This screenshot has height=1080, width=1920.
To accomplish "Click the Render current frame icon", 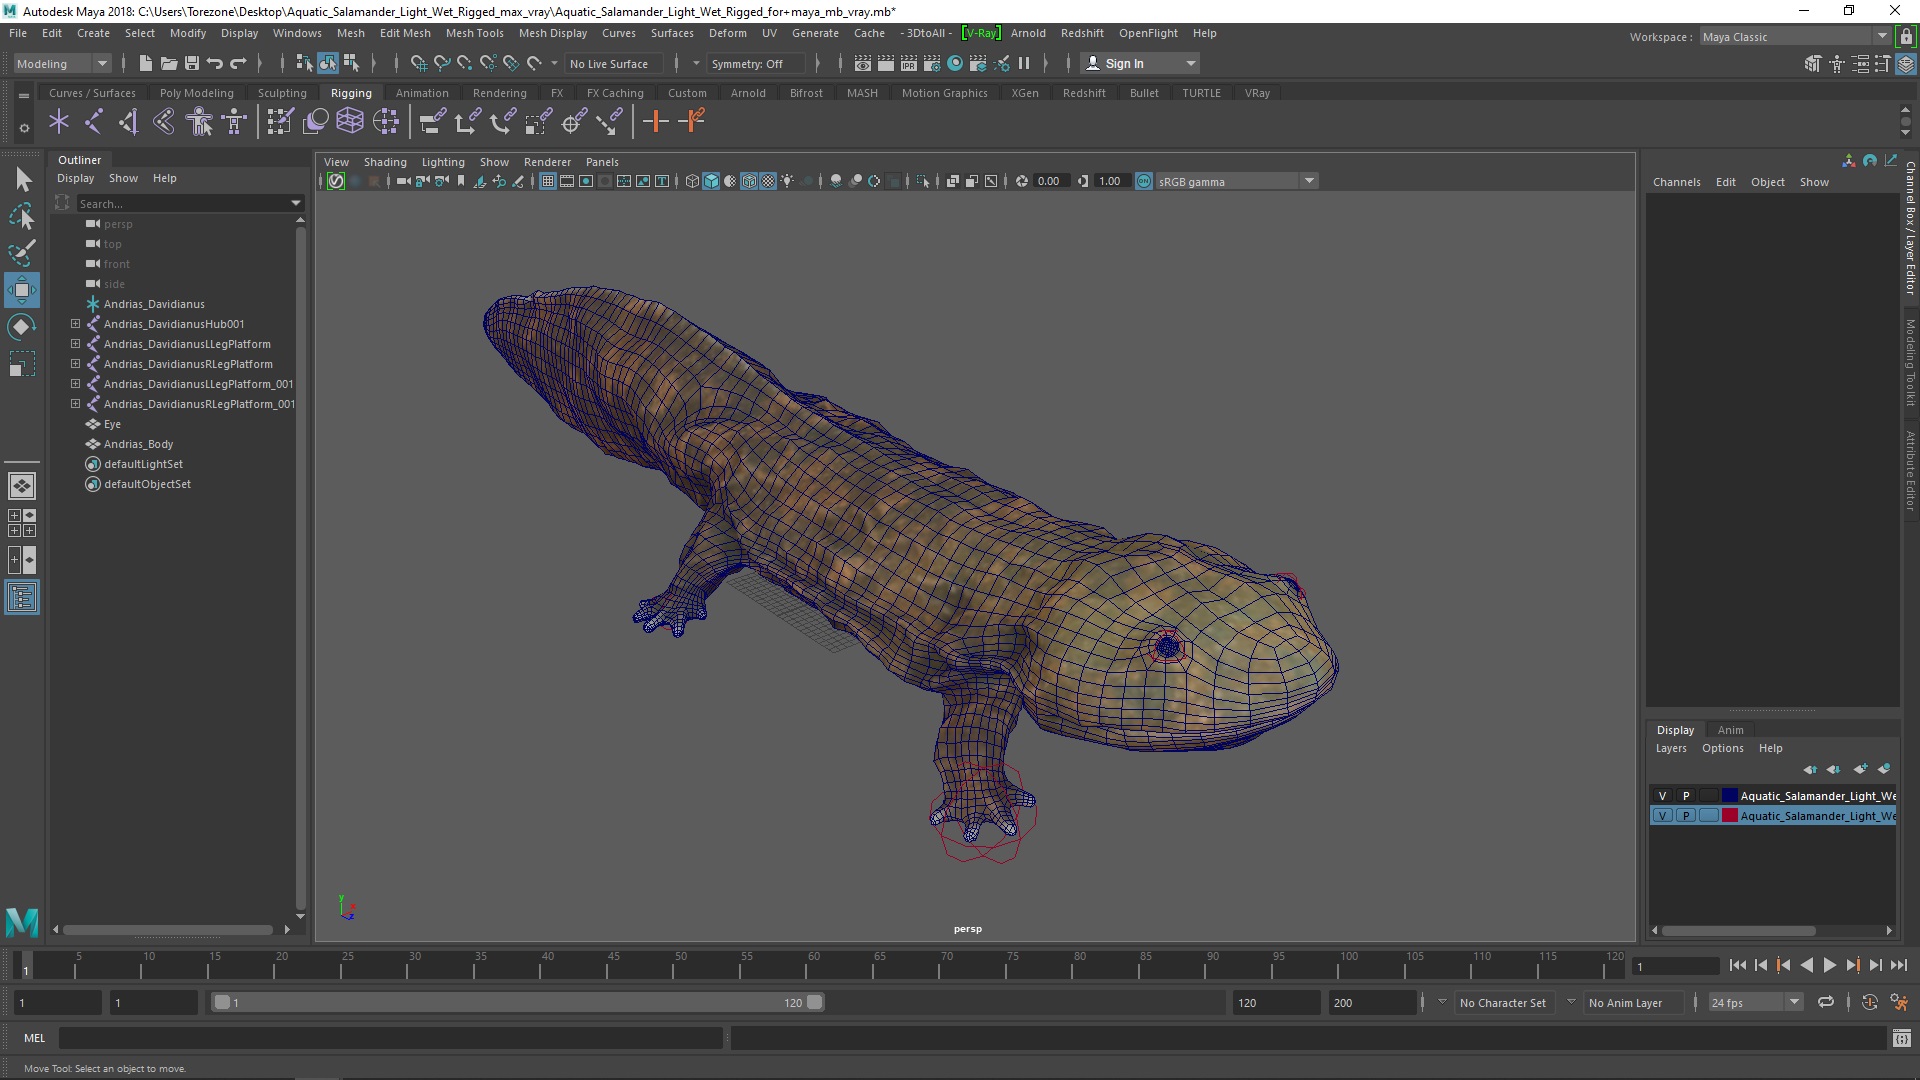I will coord(886,63).
